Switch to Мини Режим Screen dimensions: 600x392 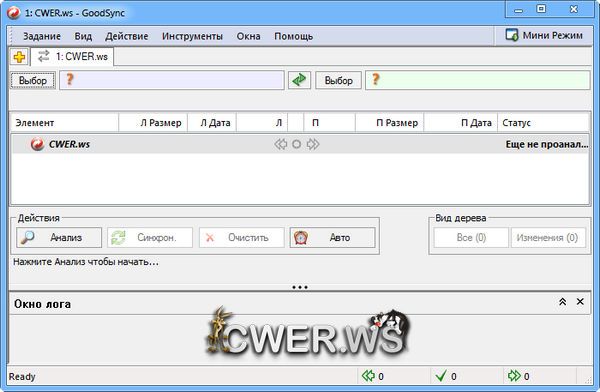click(x=544, y=35)
